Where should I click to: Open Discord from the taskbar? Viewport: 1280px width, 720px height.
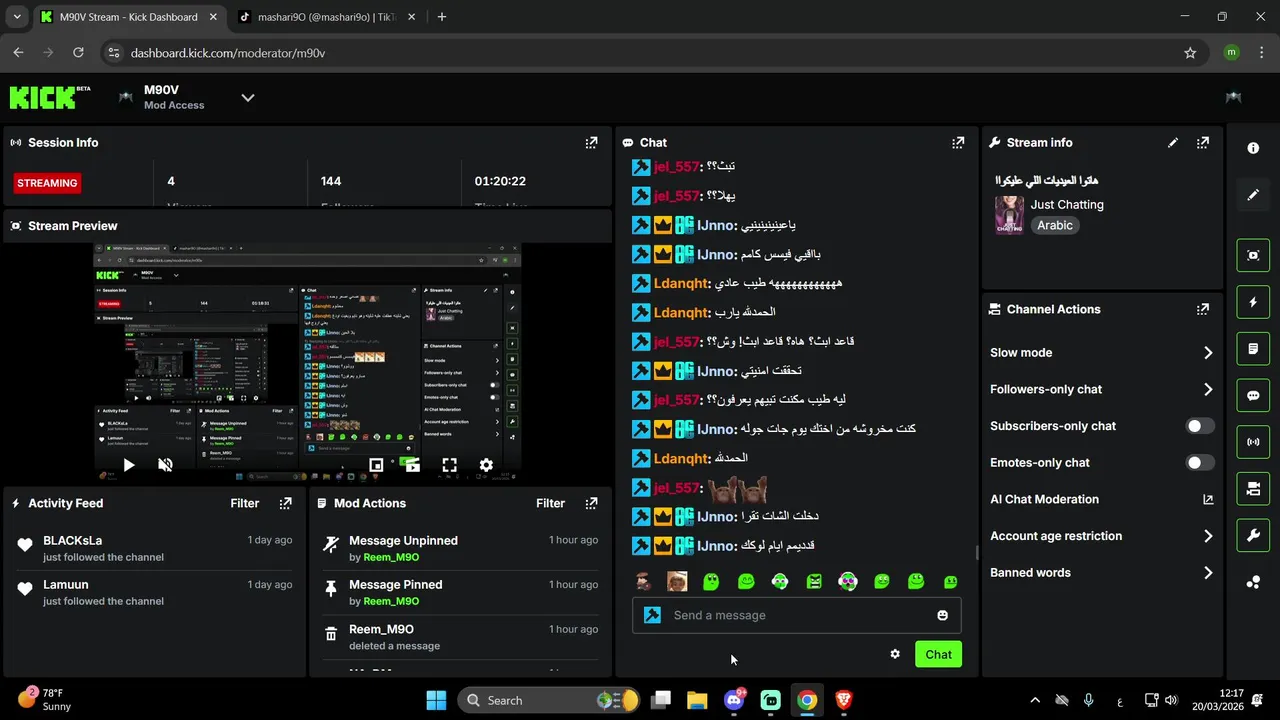(734, 700)
